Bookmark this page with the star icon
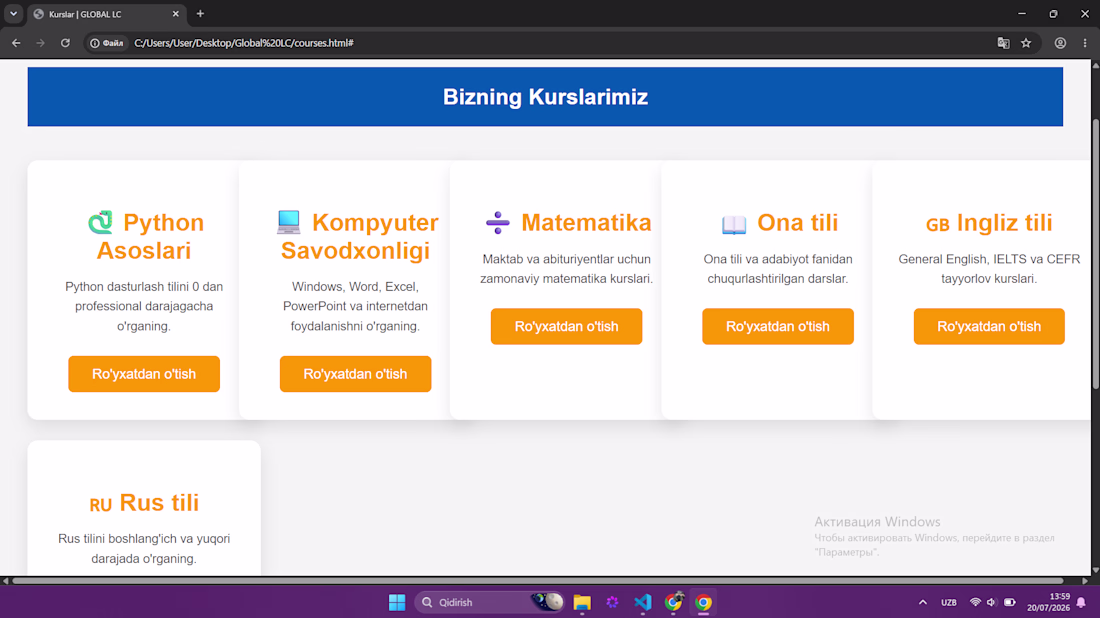 1026,43
